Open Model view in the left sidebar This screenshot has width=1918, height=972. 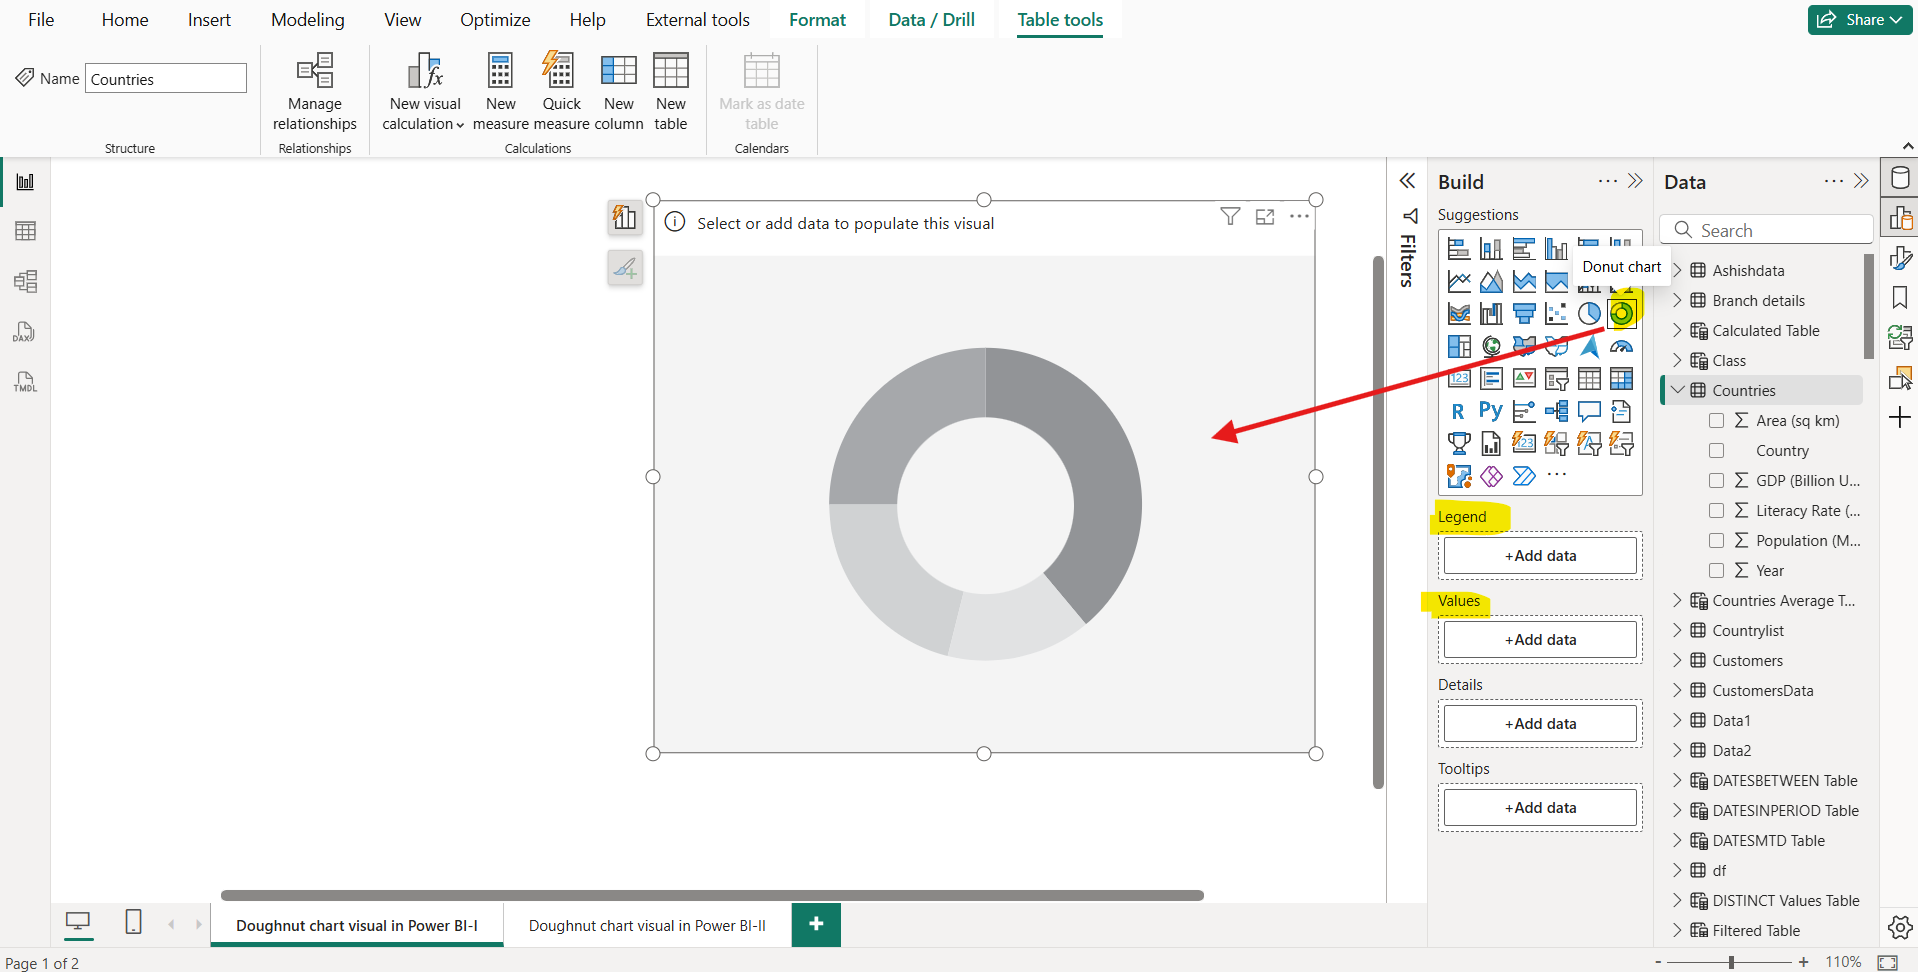[x=25, y=281]
